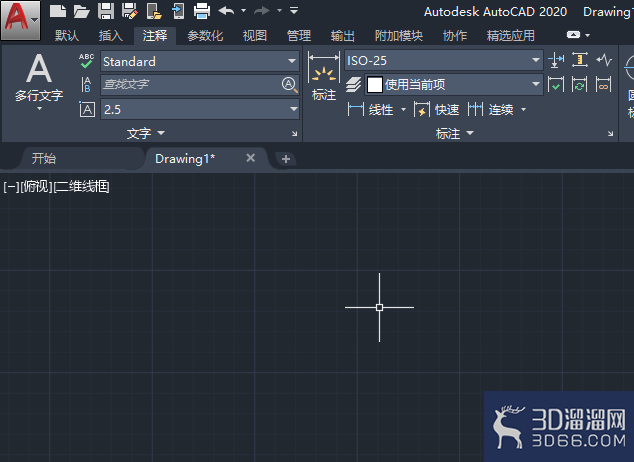This screenshot has height=462, width=634.
Task: Open from Web & Mobile icon
Action: [154, 11]
